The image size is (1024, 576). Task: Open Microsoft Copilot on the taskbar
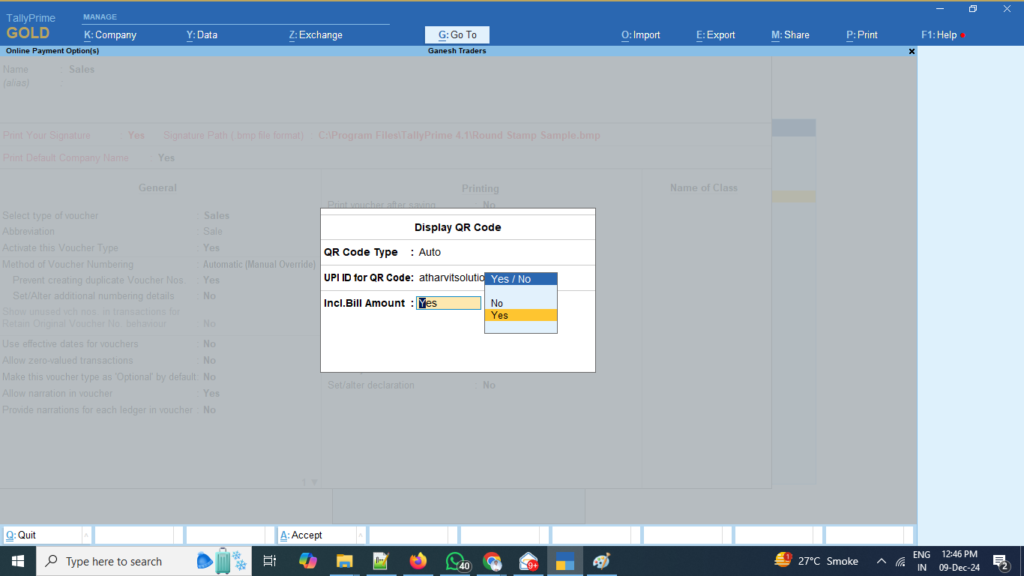tap(308, 560)
